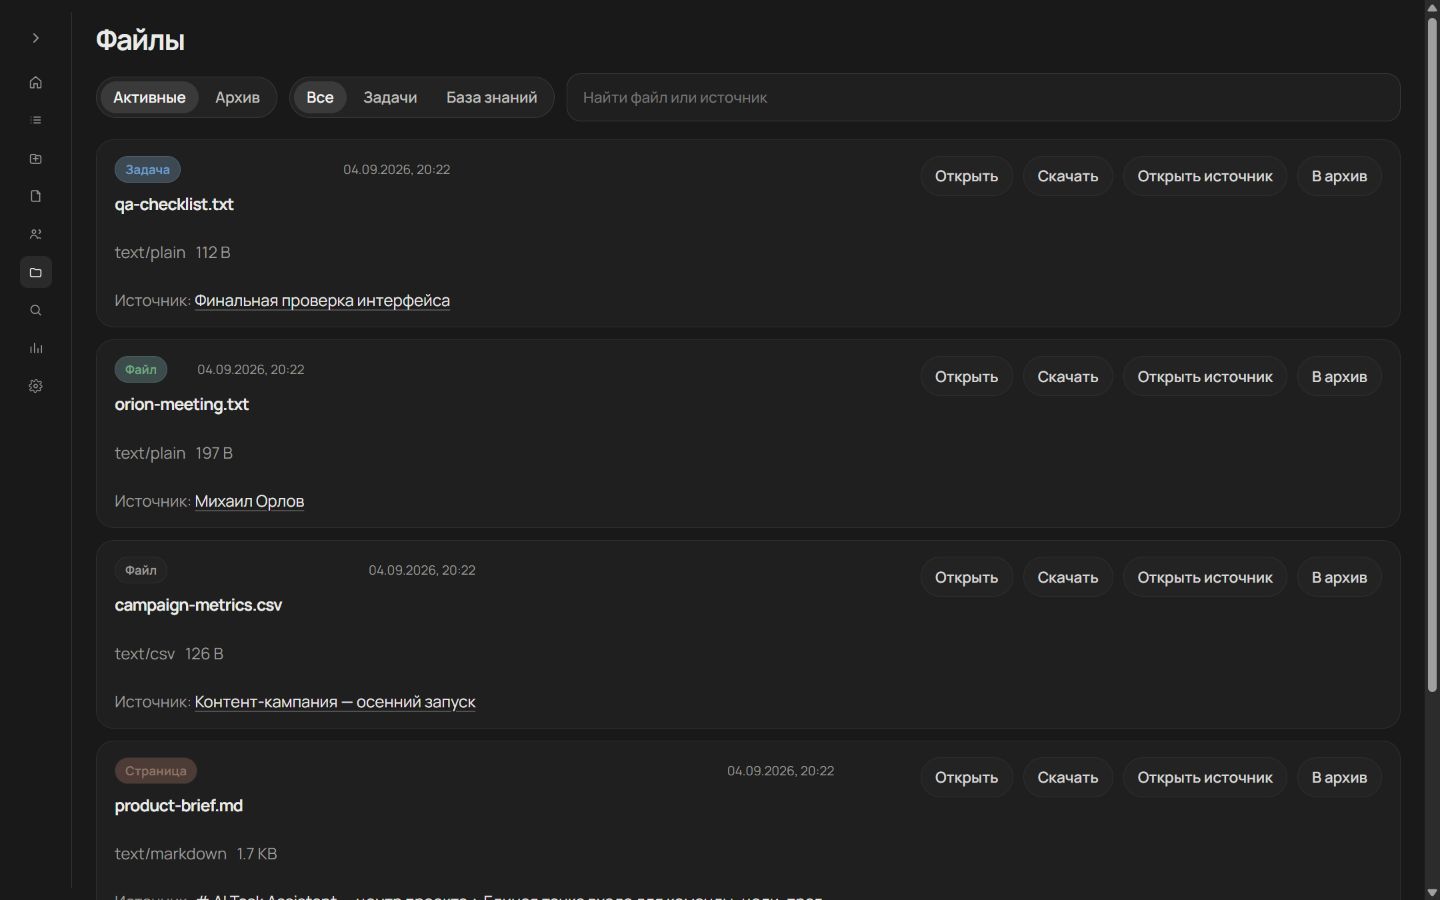The image size is (1440, 900).
Task: Open qa-checklist.txt with Открыть button
Action: click(x=966, y=176)
